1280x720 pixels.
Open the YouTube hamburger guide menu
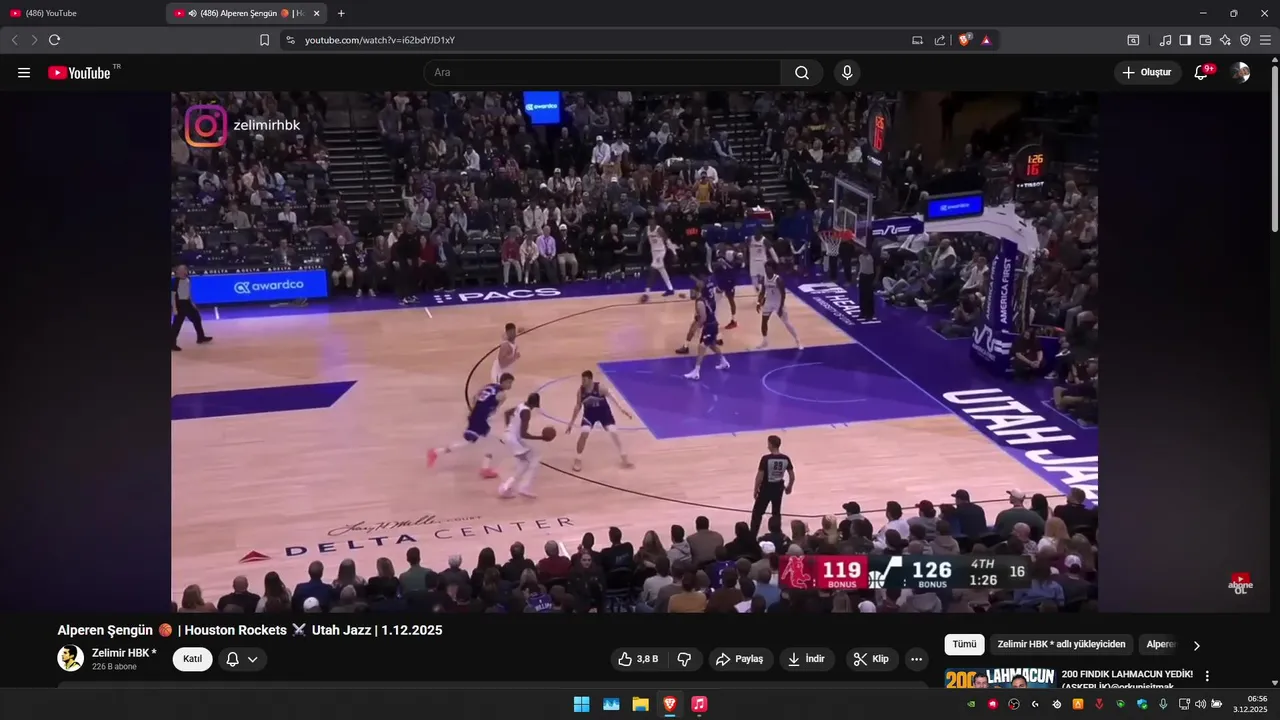24,72
